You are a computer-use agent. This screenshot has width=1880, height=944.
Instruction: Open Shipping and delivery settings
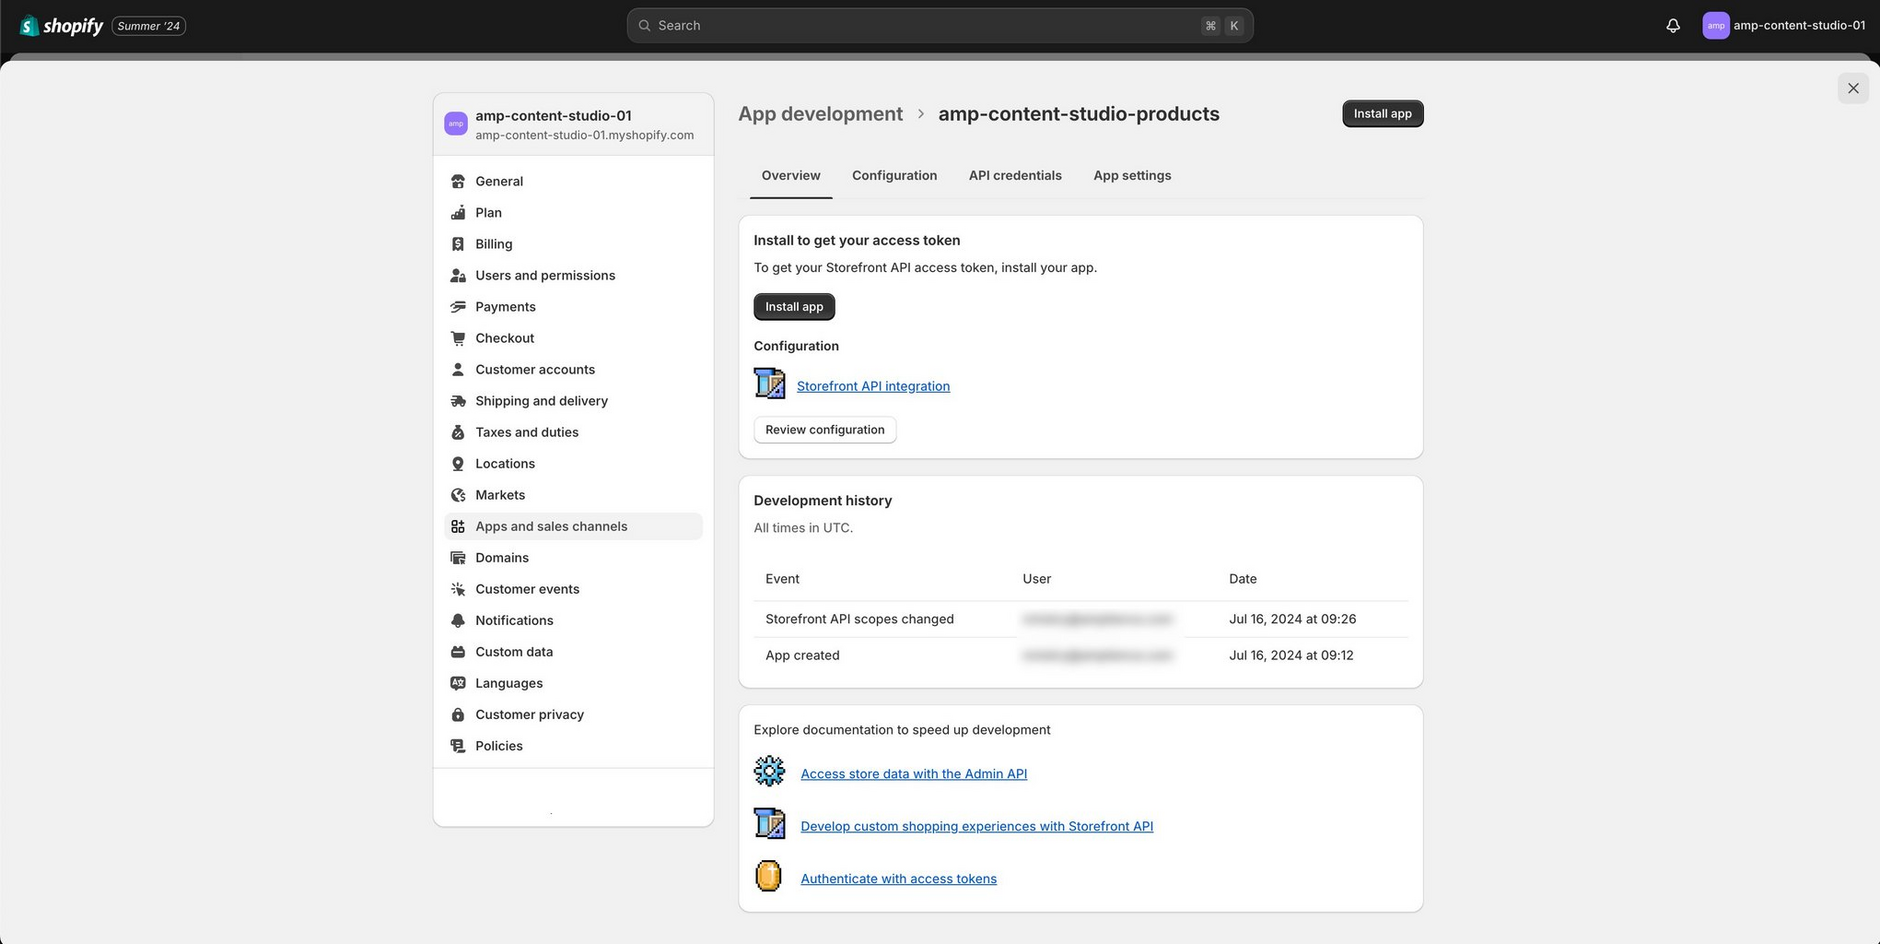tap(573, 401)
